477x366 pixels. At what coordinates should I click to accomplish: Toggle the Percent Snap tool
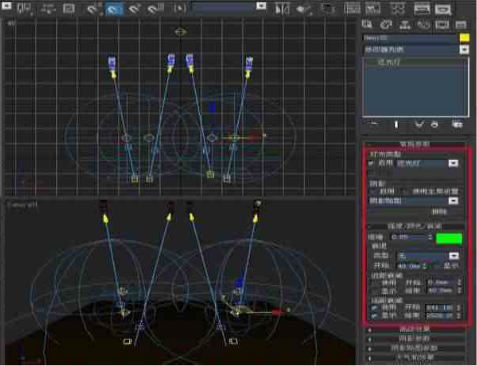click(x=135, y=8)
